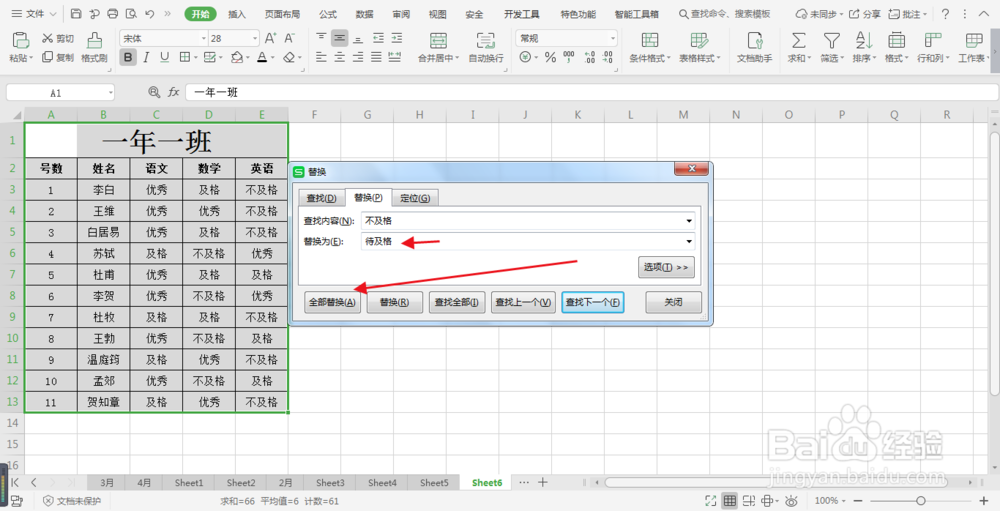1000x511 pixels.
Task: Click the Replace (替换(R)) button
Action: [x=394, y=302]
